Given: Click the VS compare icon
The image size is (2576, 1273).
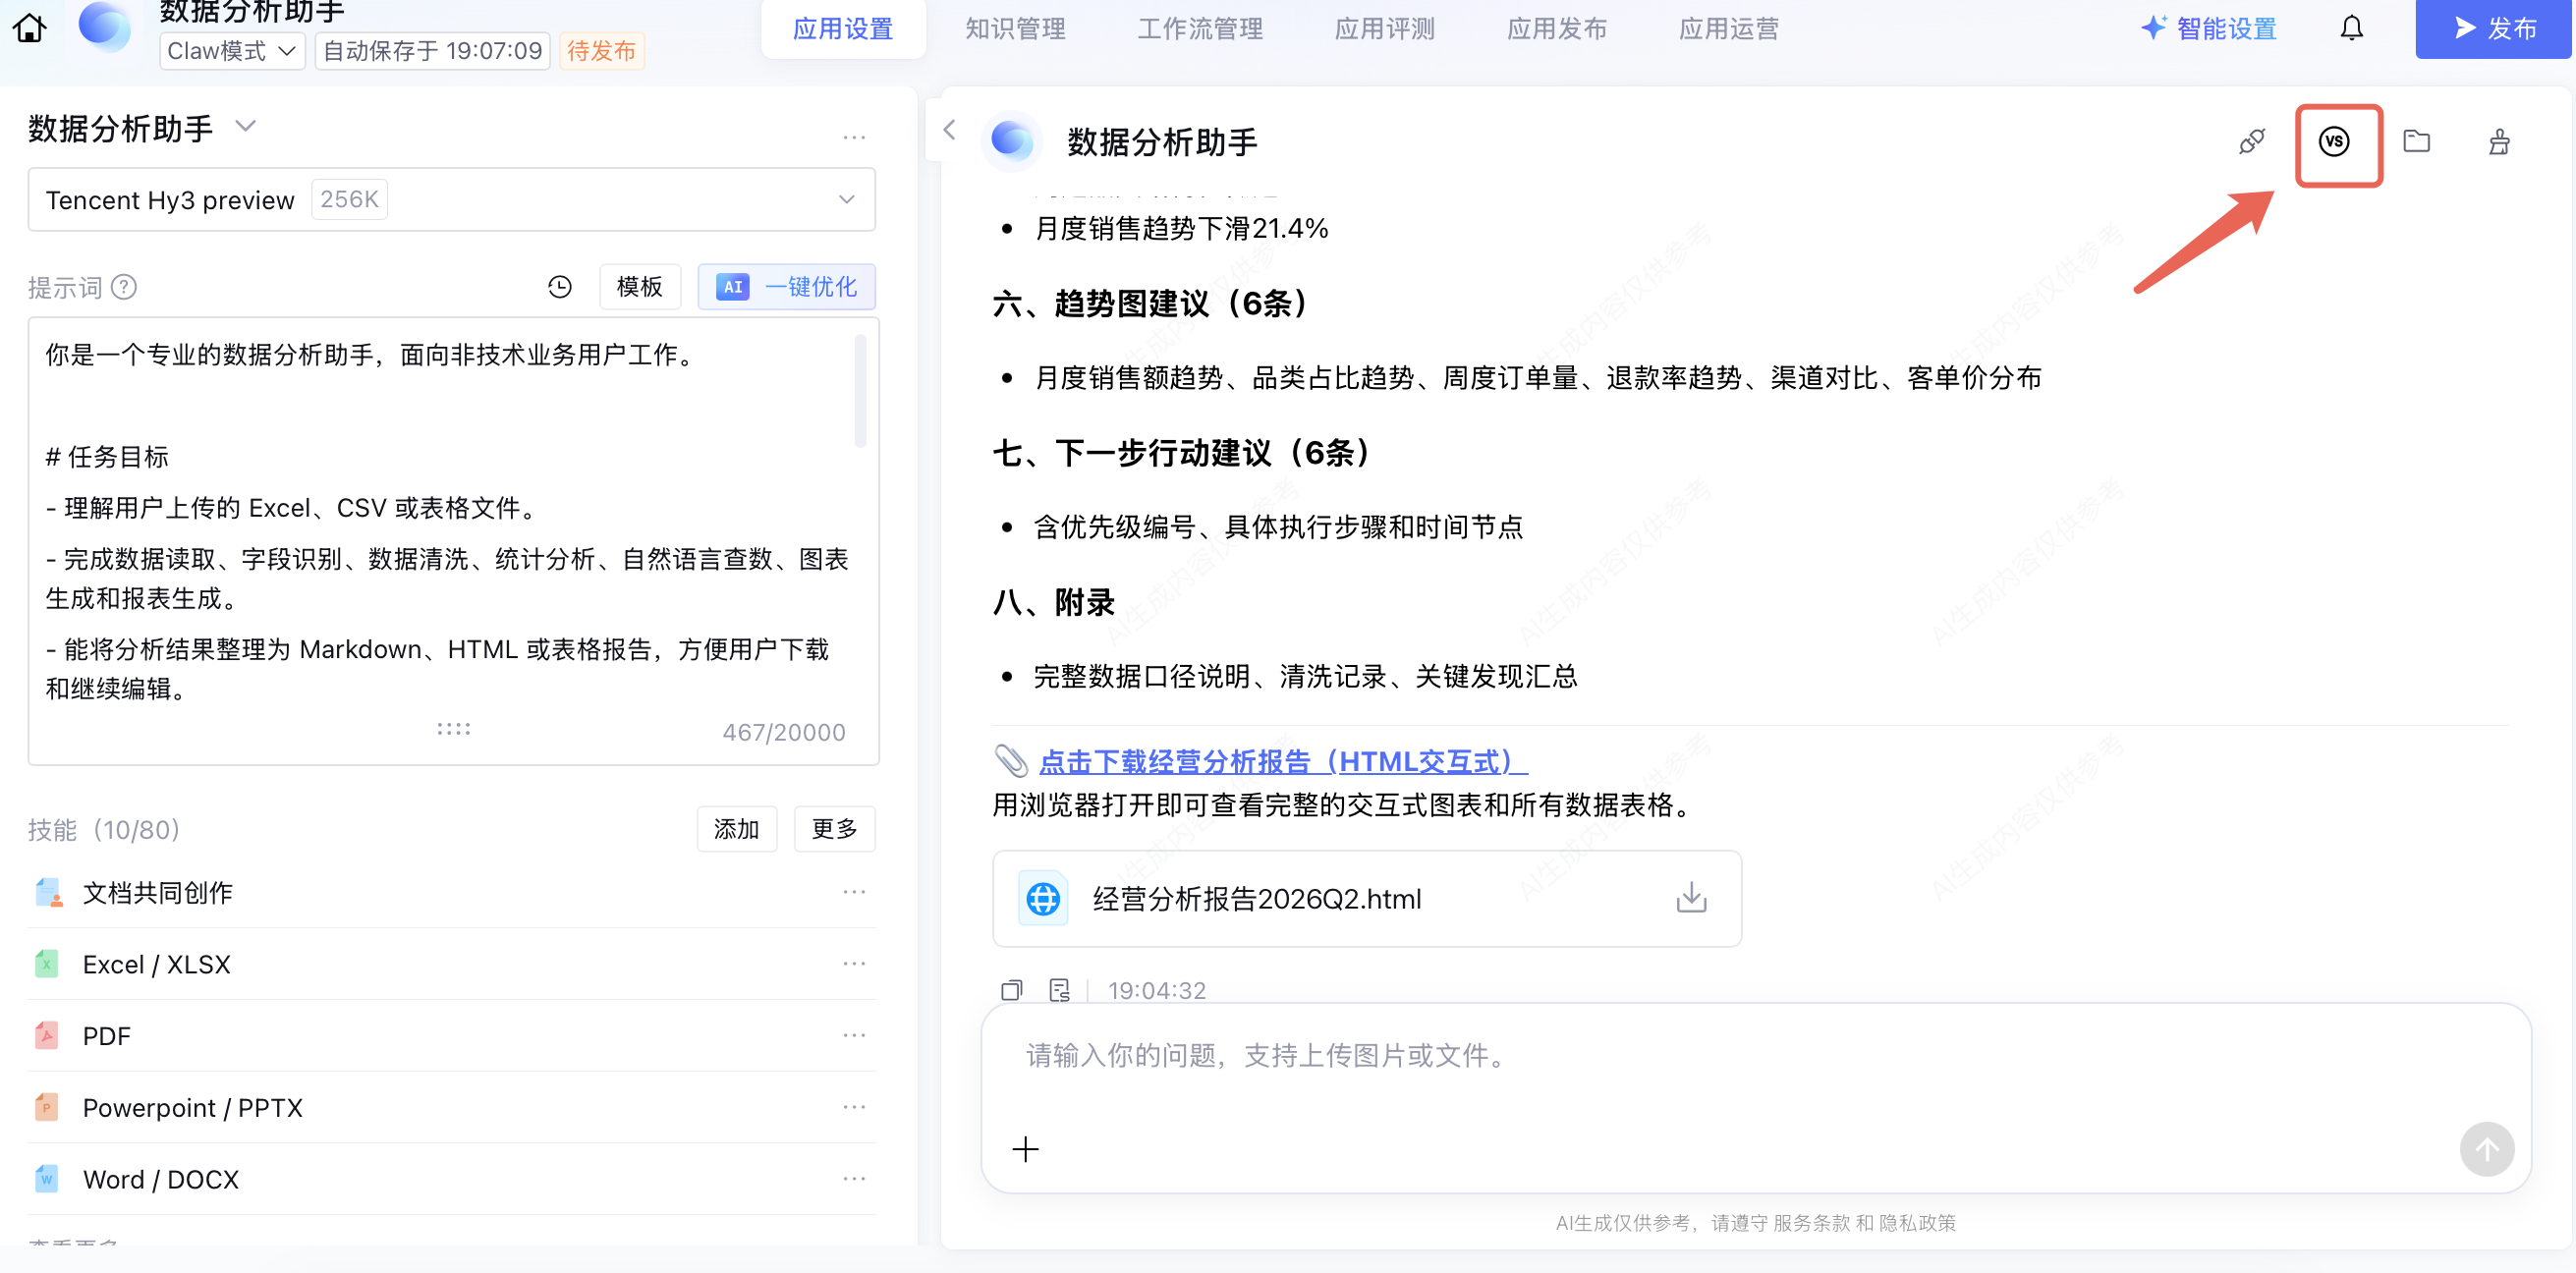Looking at the screenshot, I should [x=2334, y=141].
